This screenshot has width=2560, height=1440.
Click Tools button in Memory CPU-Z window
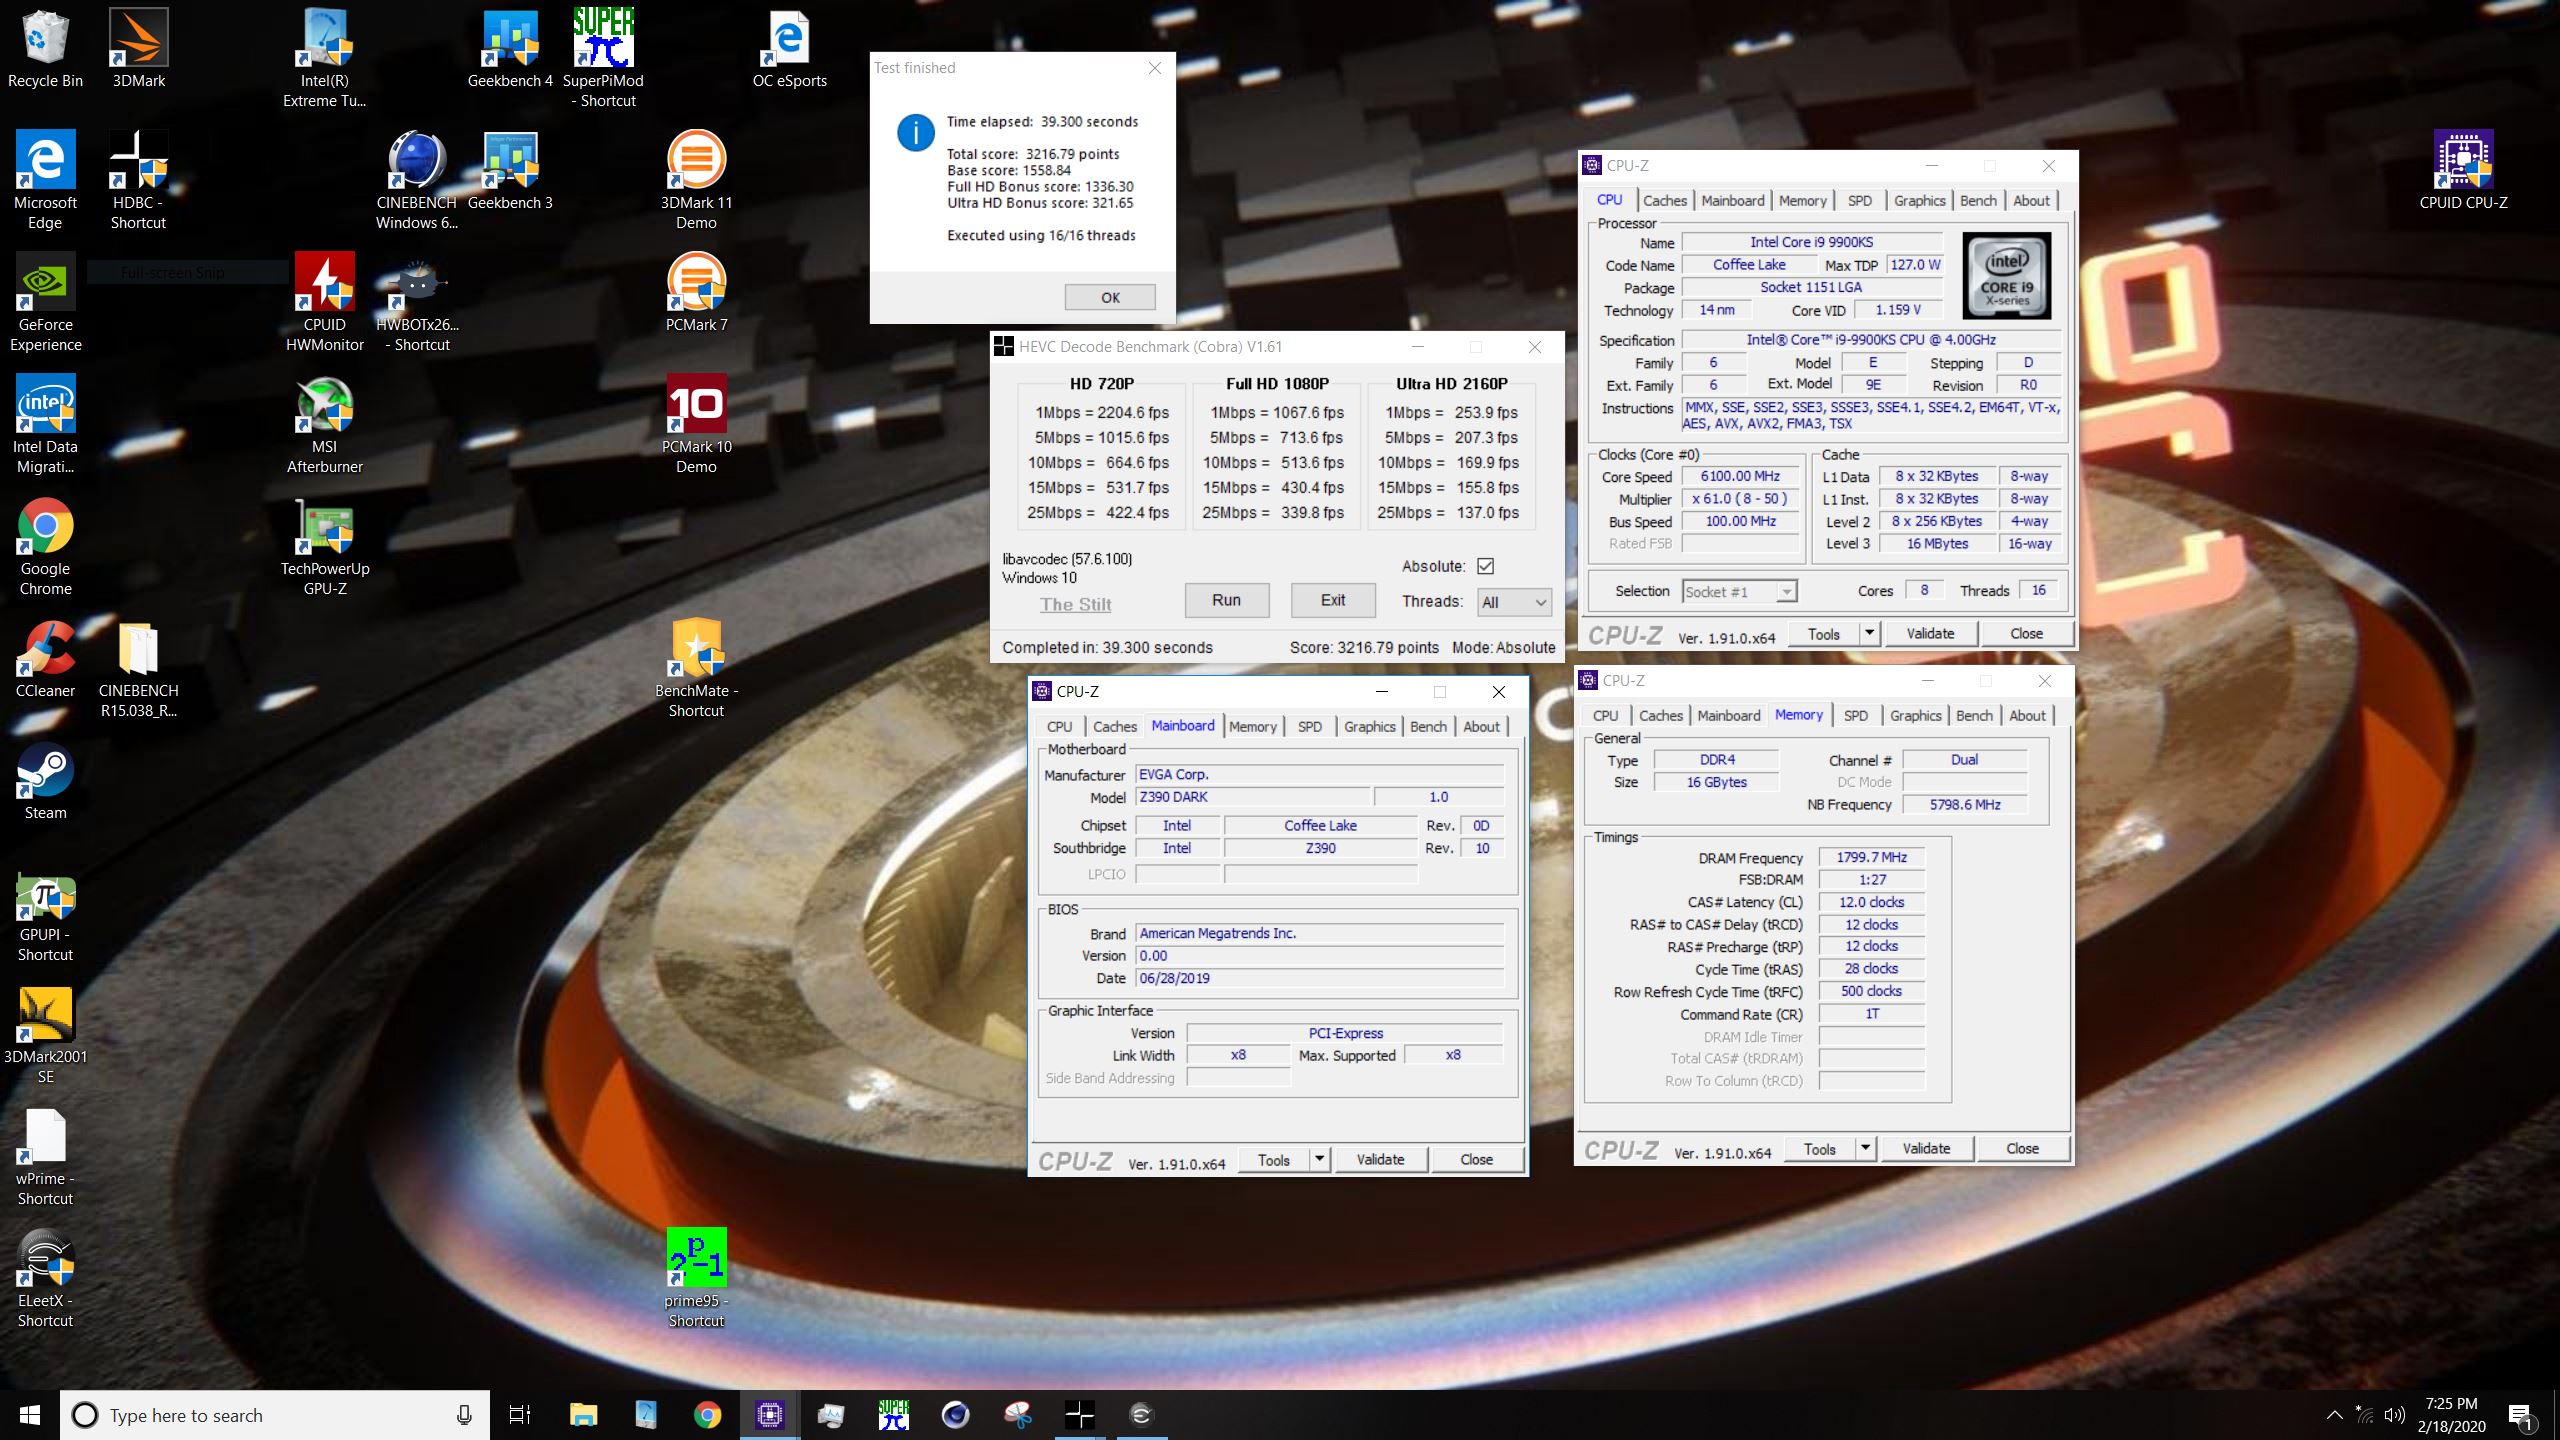tap(1819, 1148)
